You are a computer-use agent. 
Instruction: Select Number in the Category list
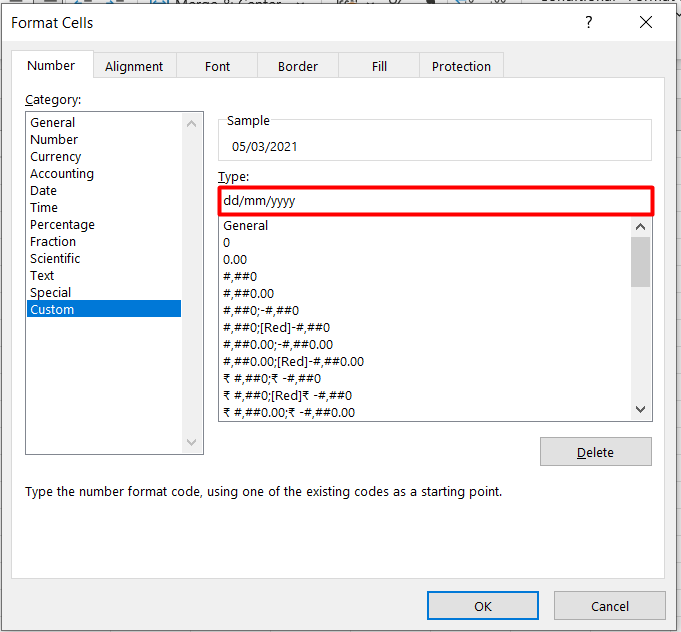tap(104, 139)
